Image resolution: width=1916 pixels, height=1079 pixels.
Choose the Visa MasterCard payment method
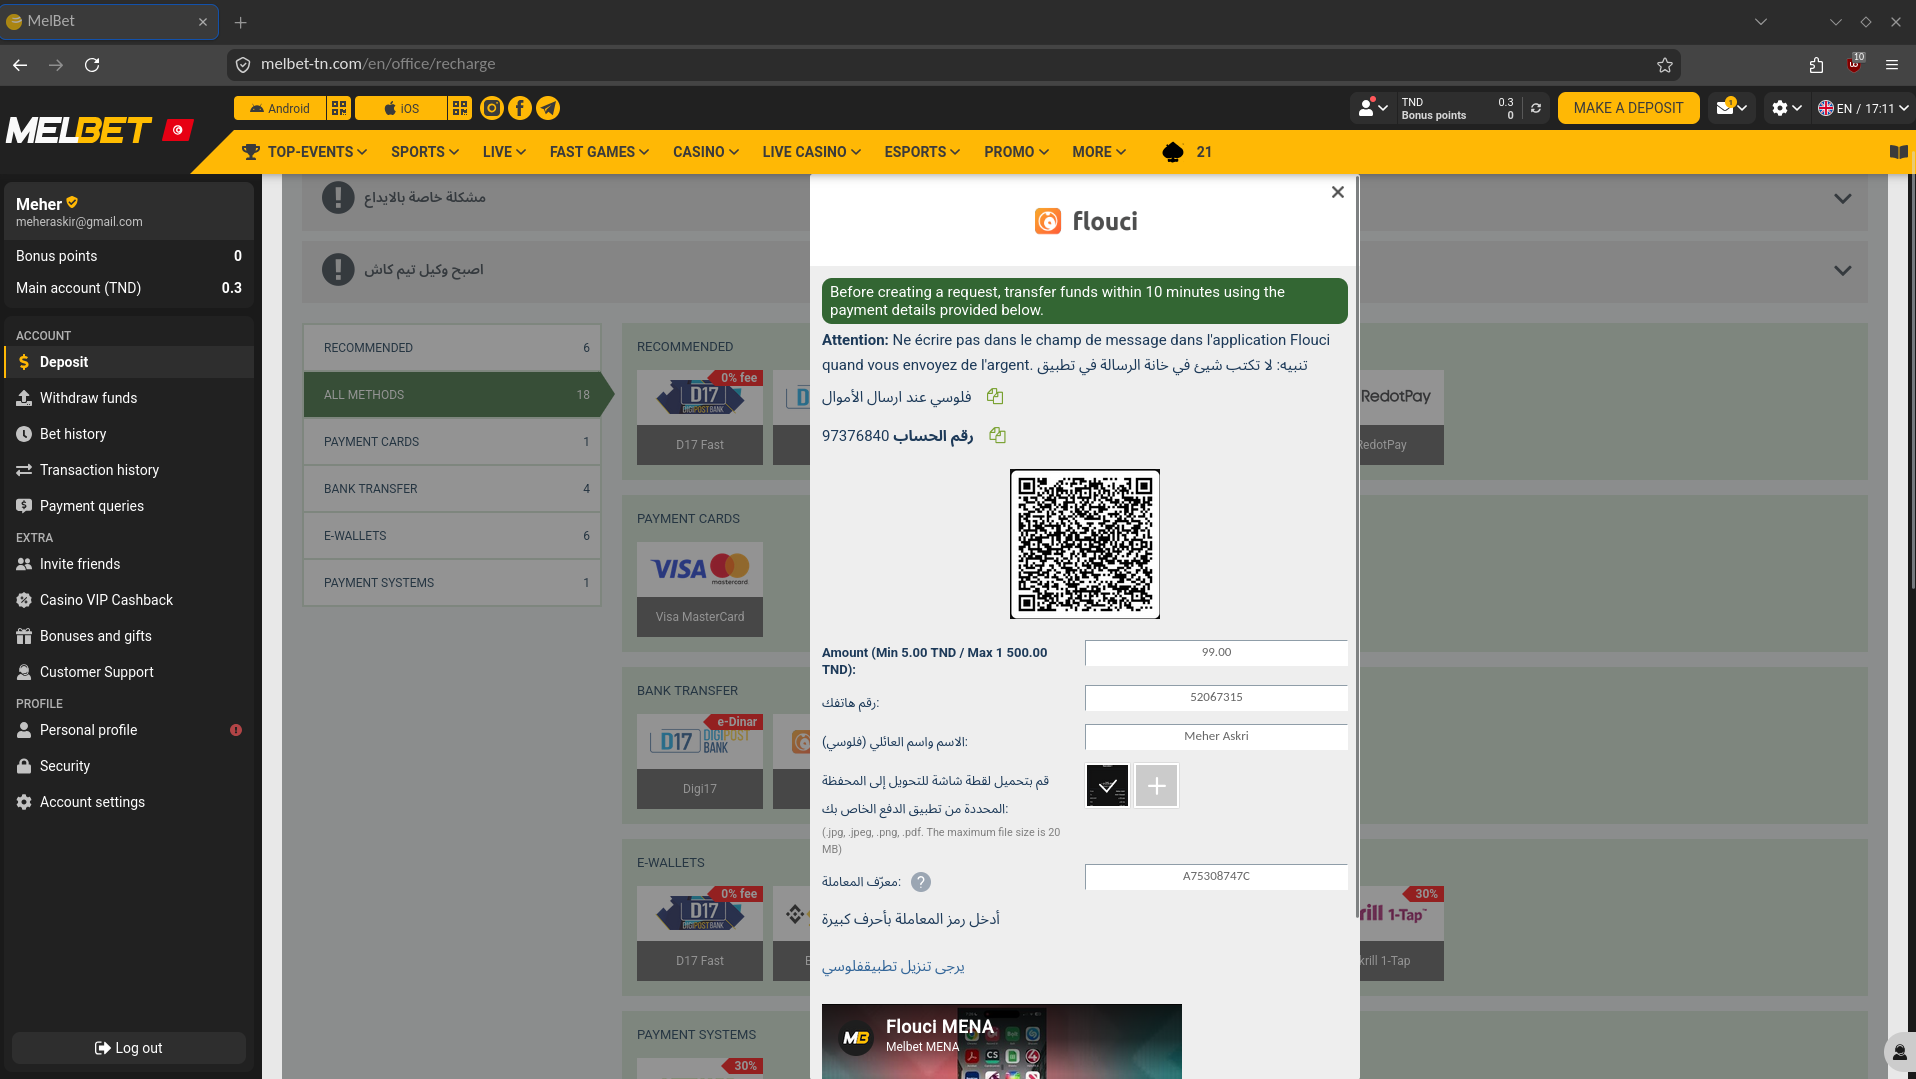[x=700, y=589]
